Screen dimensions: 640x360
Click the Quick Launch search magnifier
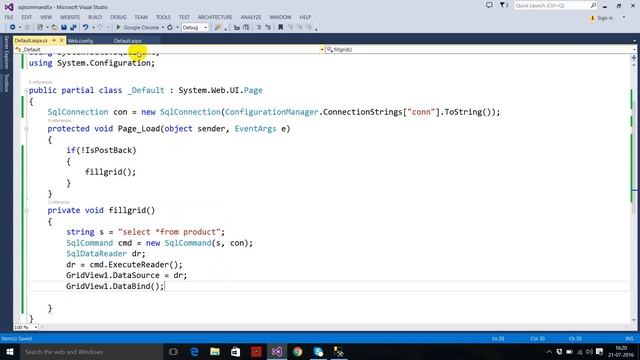point(593,5)
